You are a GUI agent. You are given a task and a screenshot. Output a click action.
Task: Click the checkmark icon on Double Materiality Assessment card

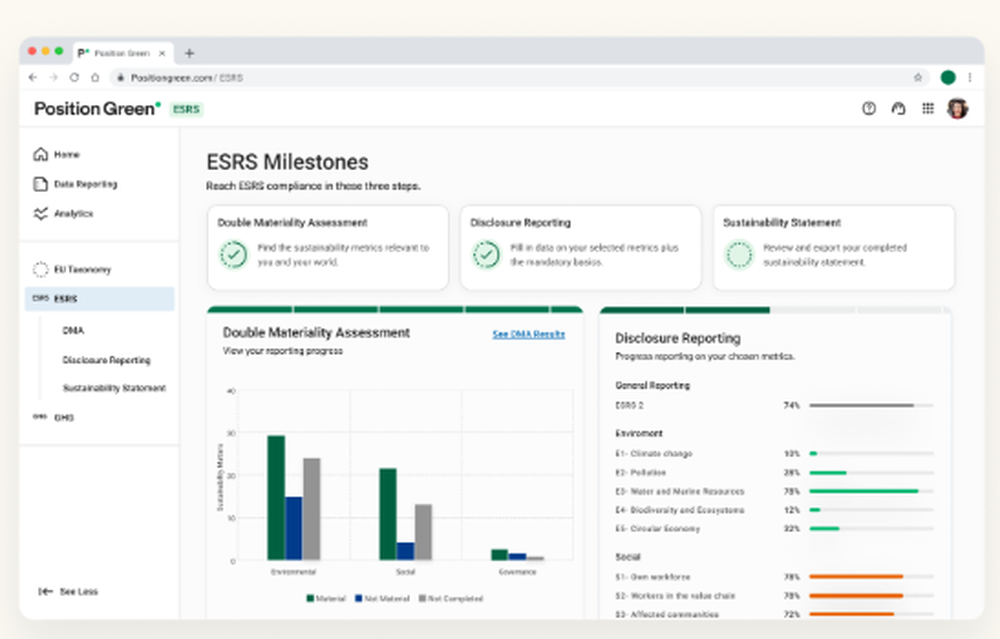234,254
